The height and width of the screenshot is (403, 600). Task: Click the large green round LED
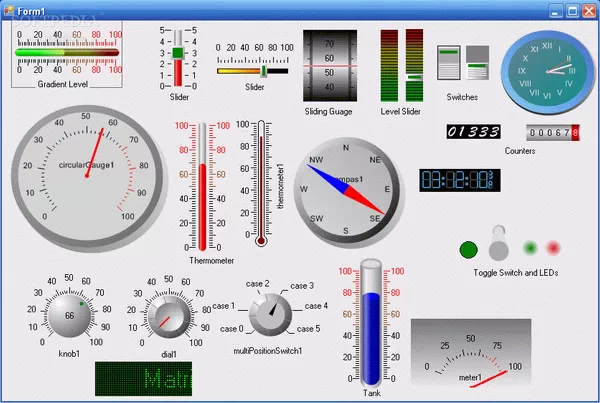(468, 250)
